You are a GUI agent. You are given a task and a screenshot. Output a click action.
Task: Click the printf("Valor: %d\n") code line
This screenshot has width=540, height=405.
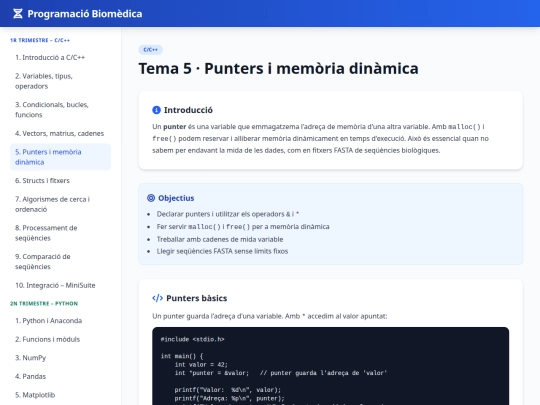(228, 390)
